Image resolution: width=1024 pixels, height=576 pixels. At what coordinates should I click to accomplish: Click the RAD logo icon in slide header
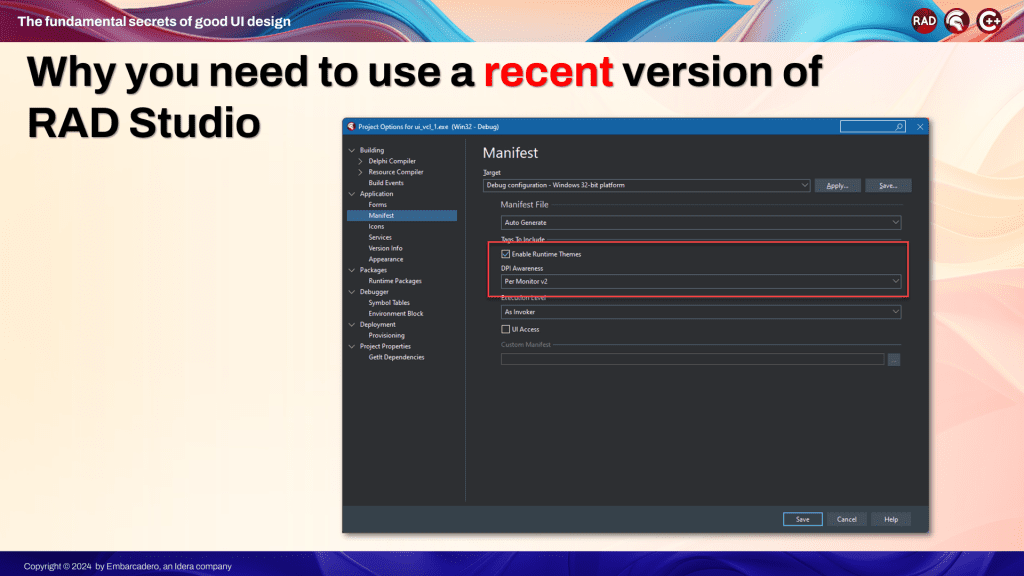(x=924, y=21)
